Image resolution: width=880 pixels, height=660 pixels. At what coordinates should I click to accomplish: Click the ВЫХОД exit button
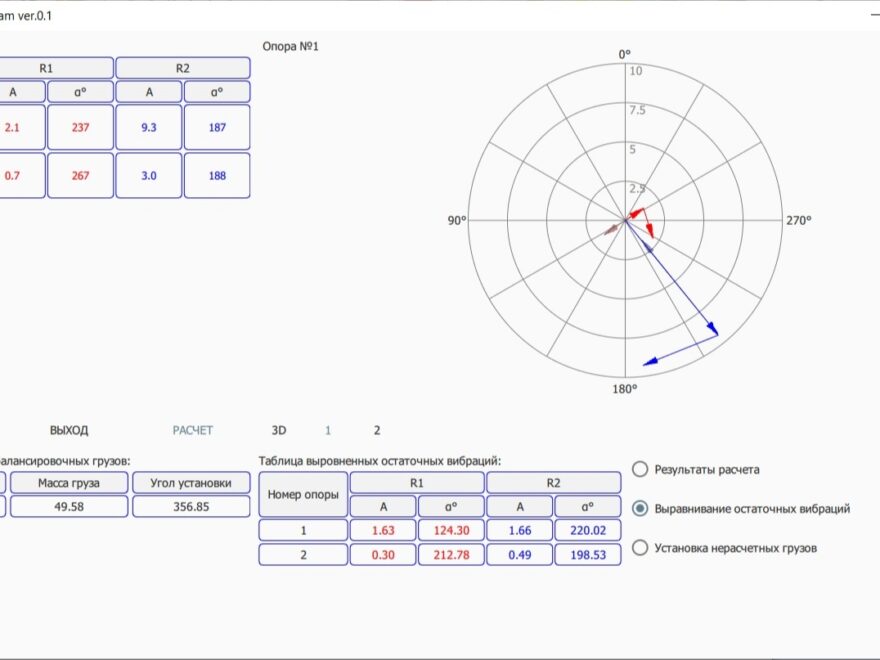(69, 430)
